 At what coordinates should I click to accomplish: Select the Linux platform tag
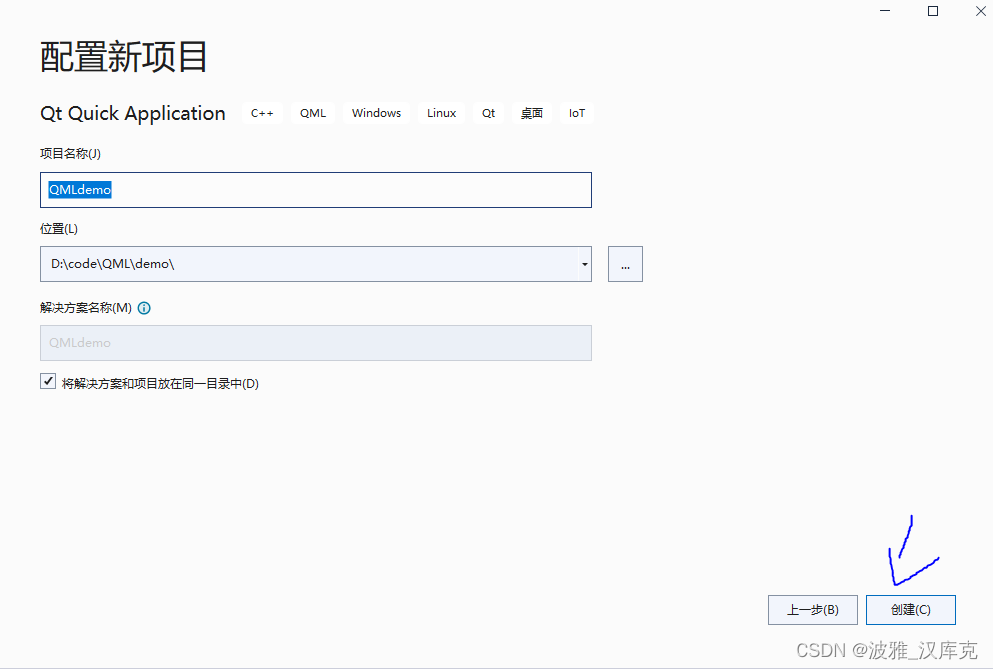pyautogui.click(x=441, y=113)
